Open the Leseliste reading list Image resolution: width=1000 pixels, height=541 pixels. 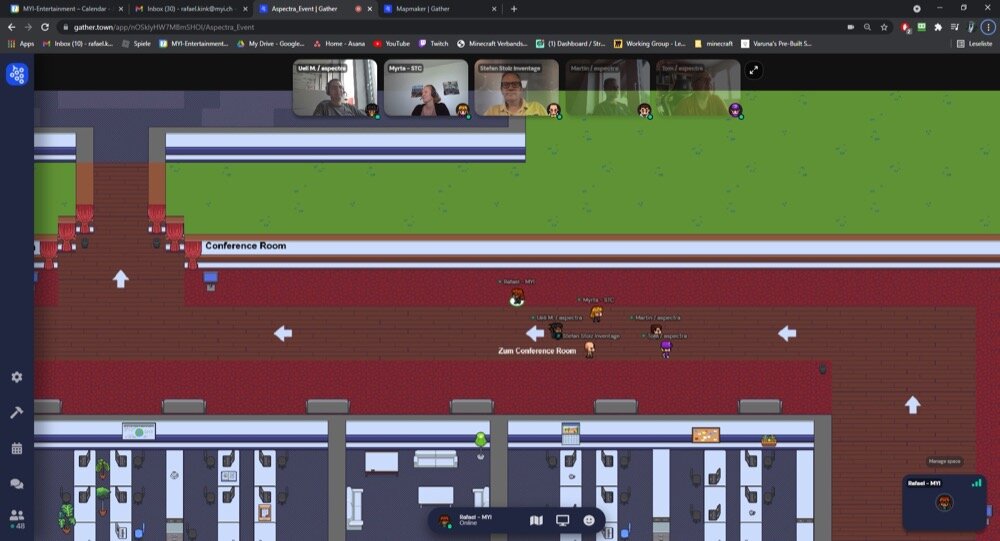tap(974, 44)
